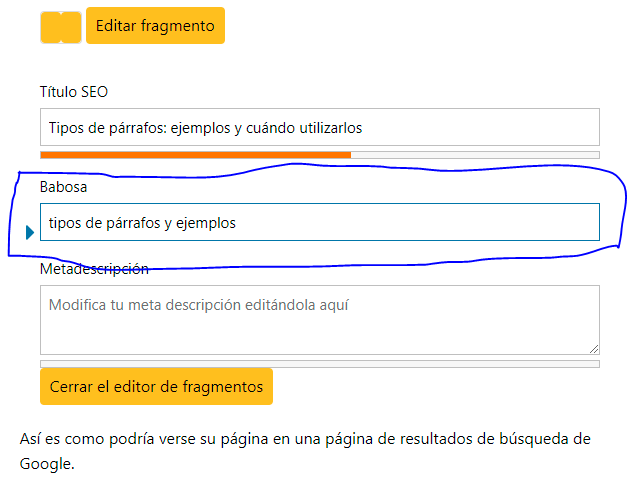The height and width of the screenshot is (496, 639).
Task: Edit the Babosa slug field
Action: coord(320,222)
